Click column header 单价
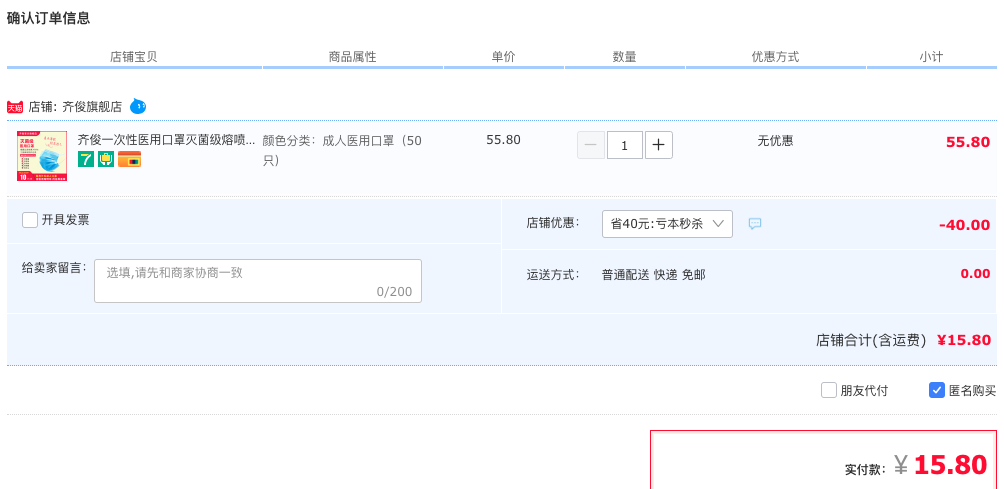The image size is (1004, 489). (x=503, y=56)
